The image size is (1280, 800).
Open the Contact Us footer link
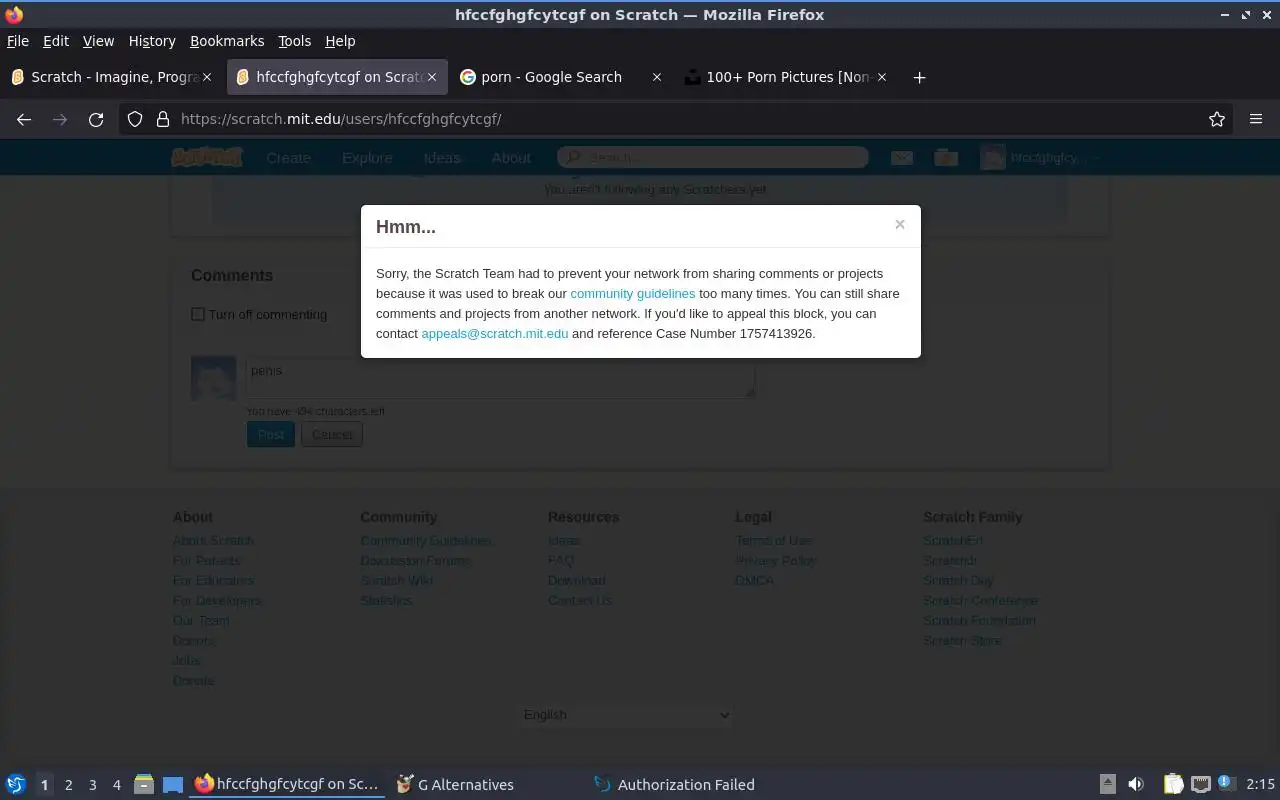(580, 600)
